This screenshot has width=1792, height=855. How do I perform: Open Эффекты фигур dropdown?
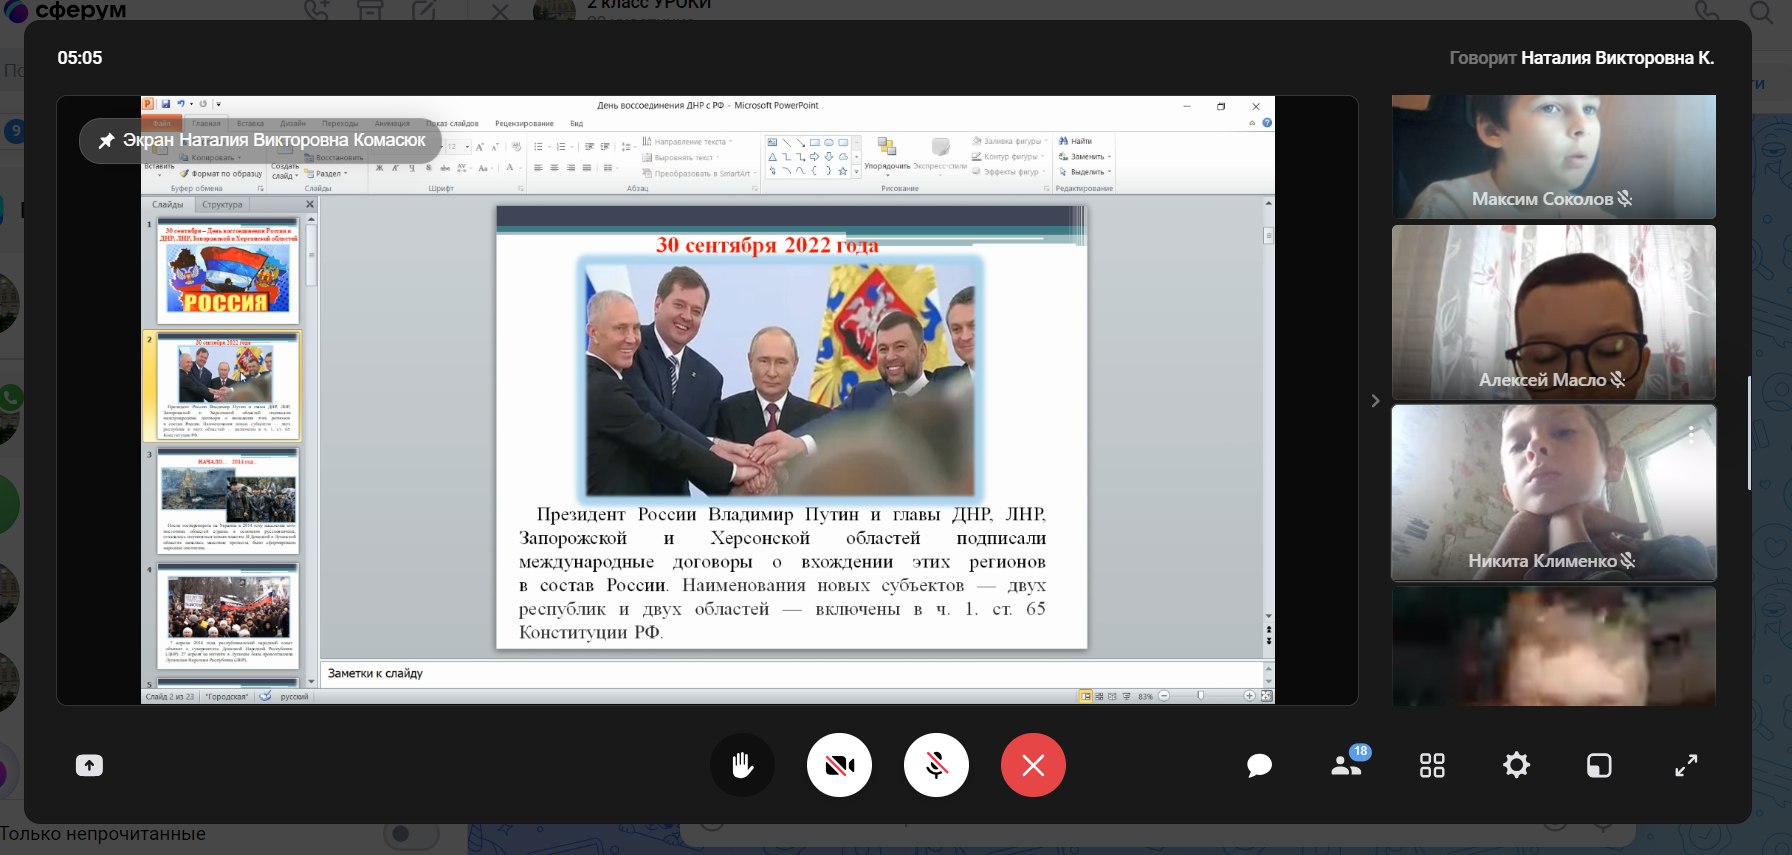(x=1009, y=171)
